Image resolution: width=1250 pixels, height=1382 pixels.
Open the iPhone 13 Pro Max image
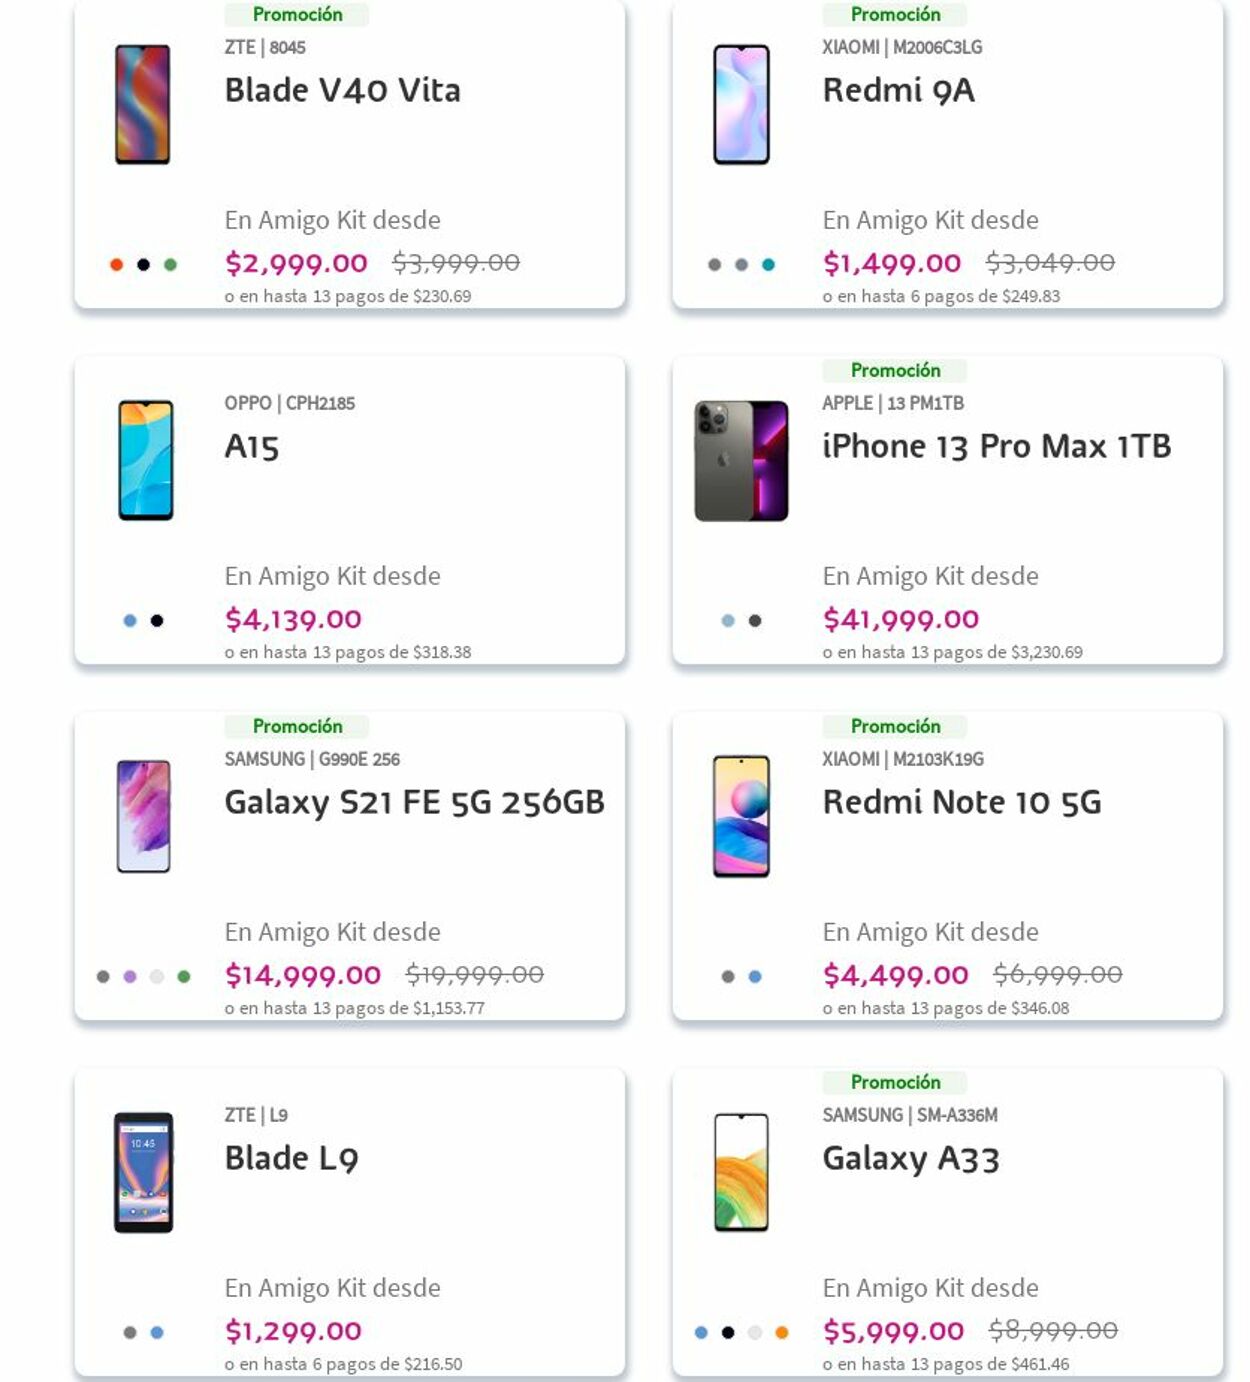[741, 461]
